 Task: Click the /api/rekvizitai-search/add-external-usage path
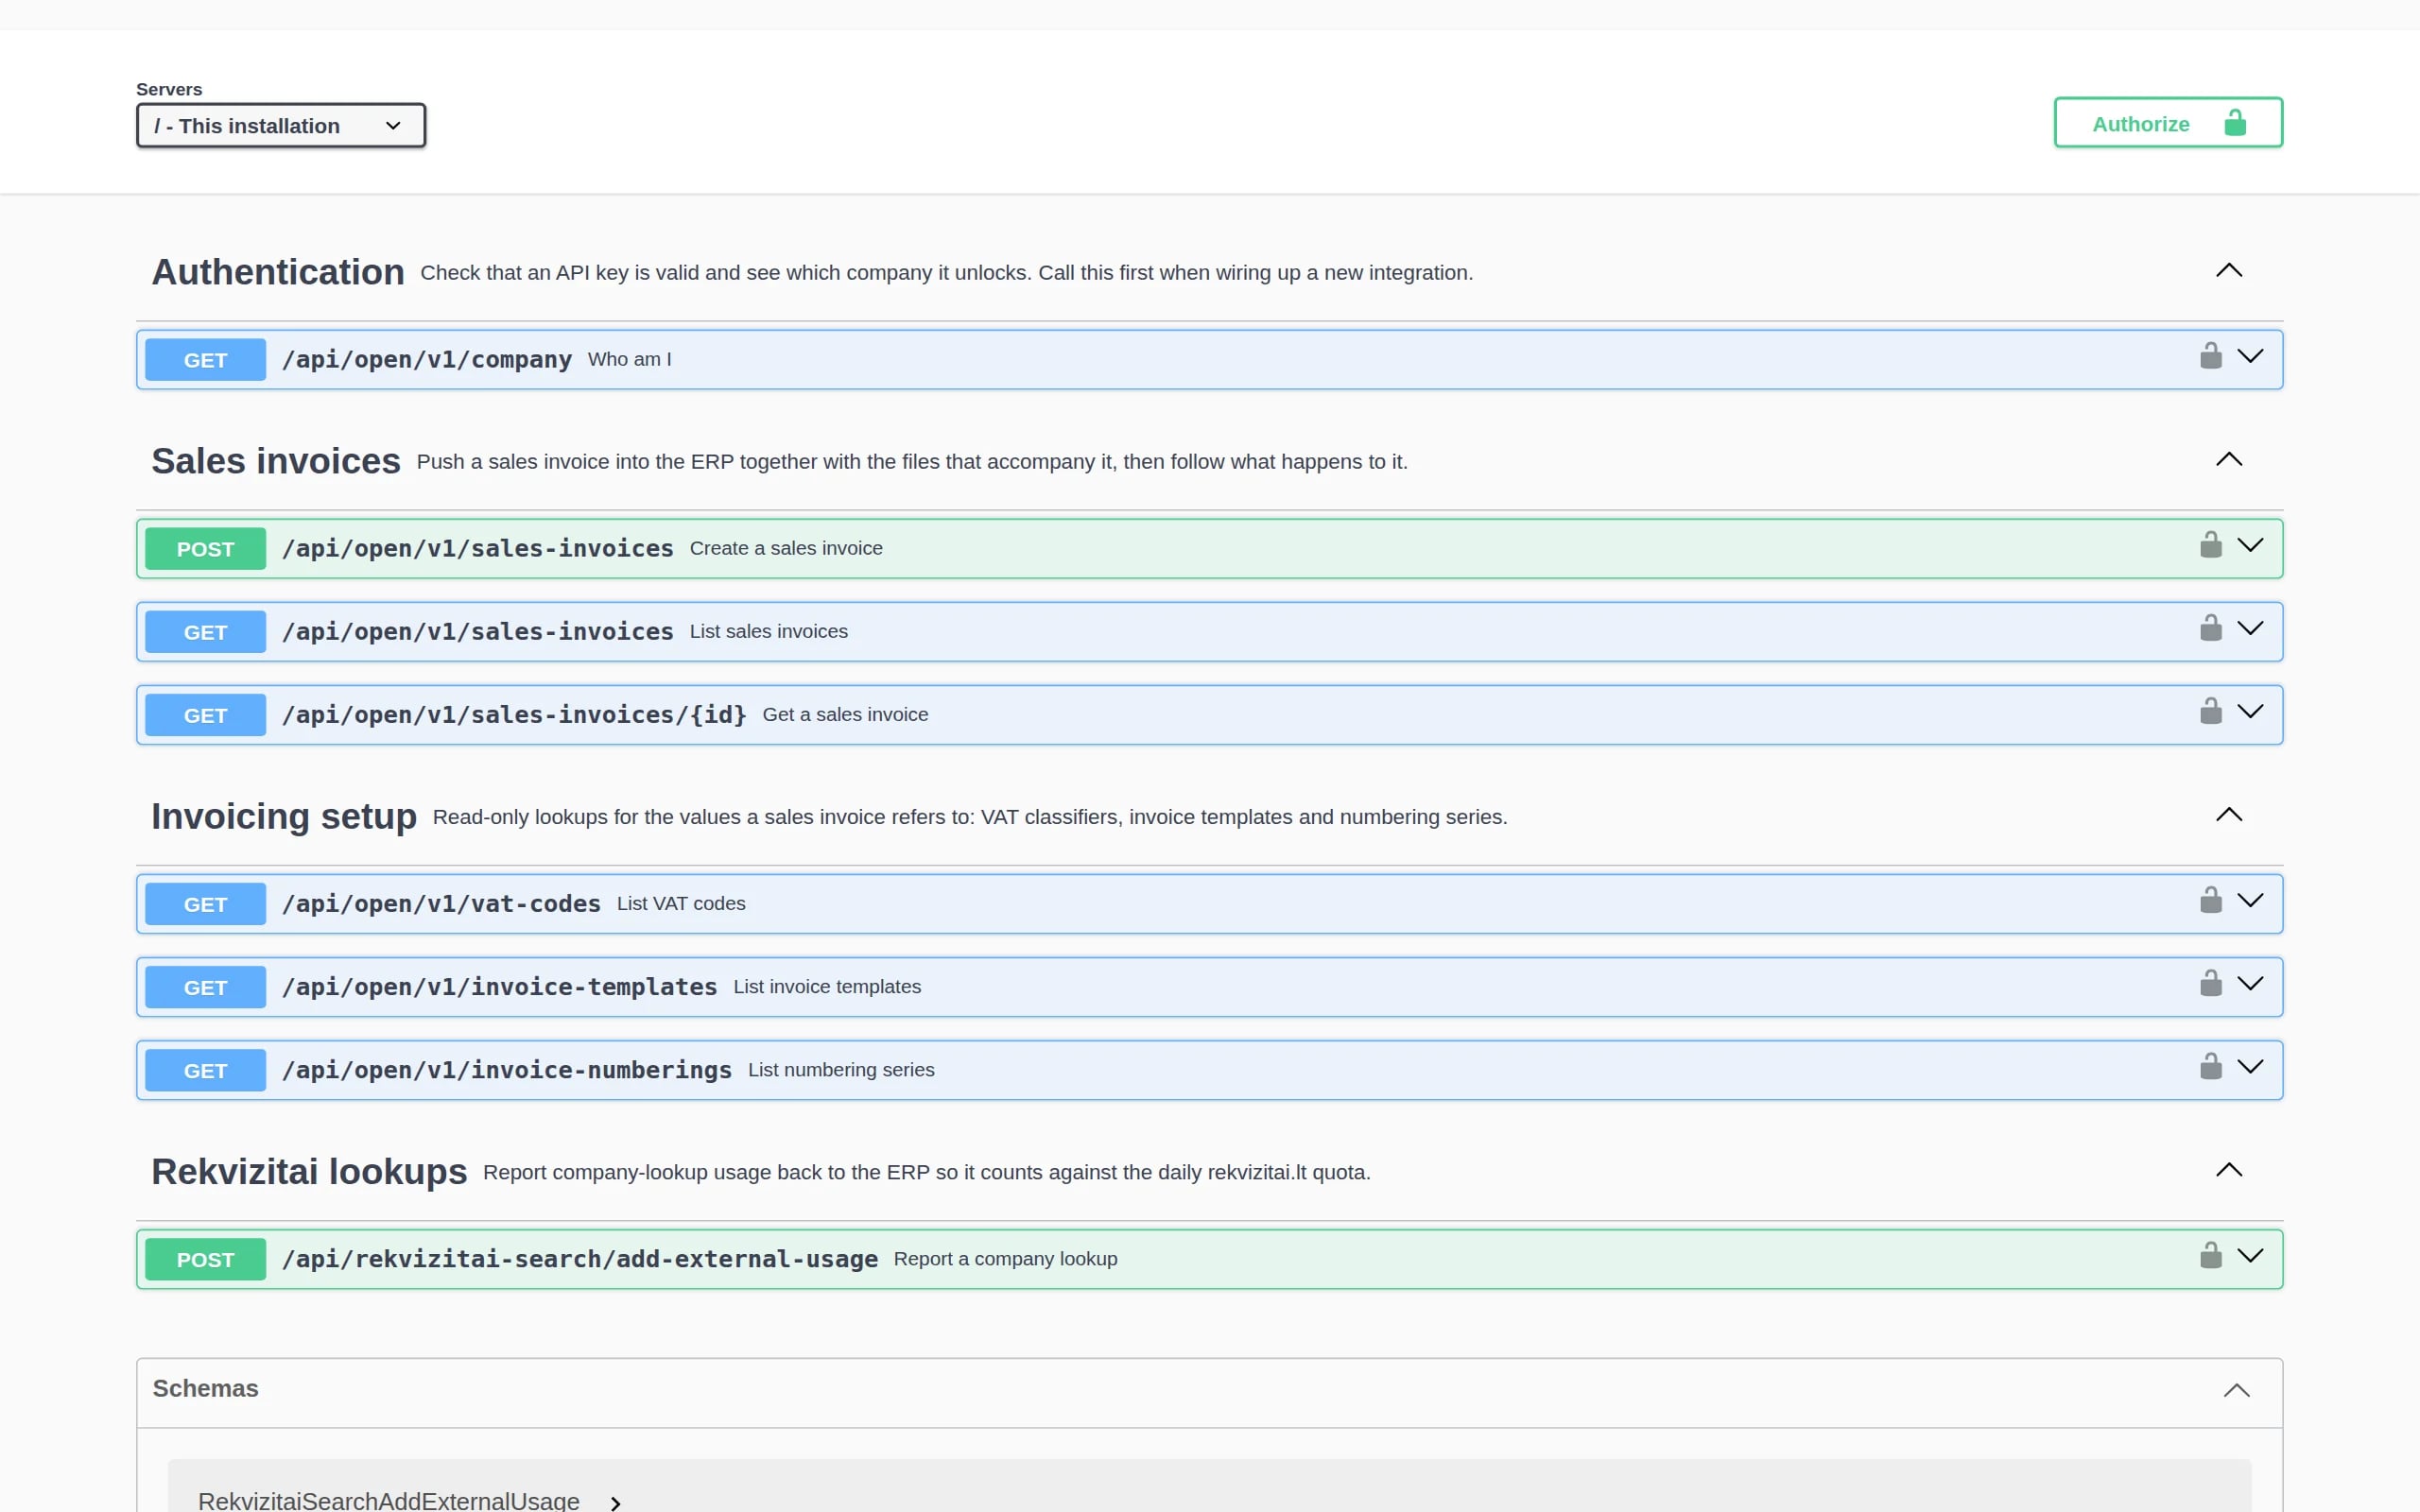[x=580, y=1258]
